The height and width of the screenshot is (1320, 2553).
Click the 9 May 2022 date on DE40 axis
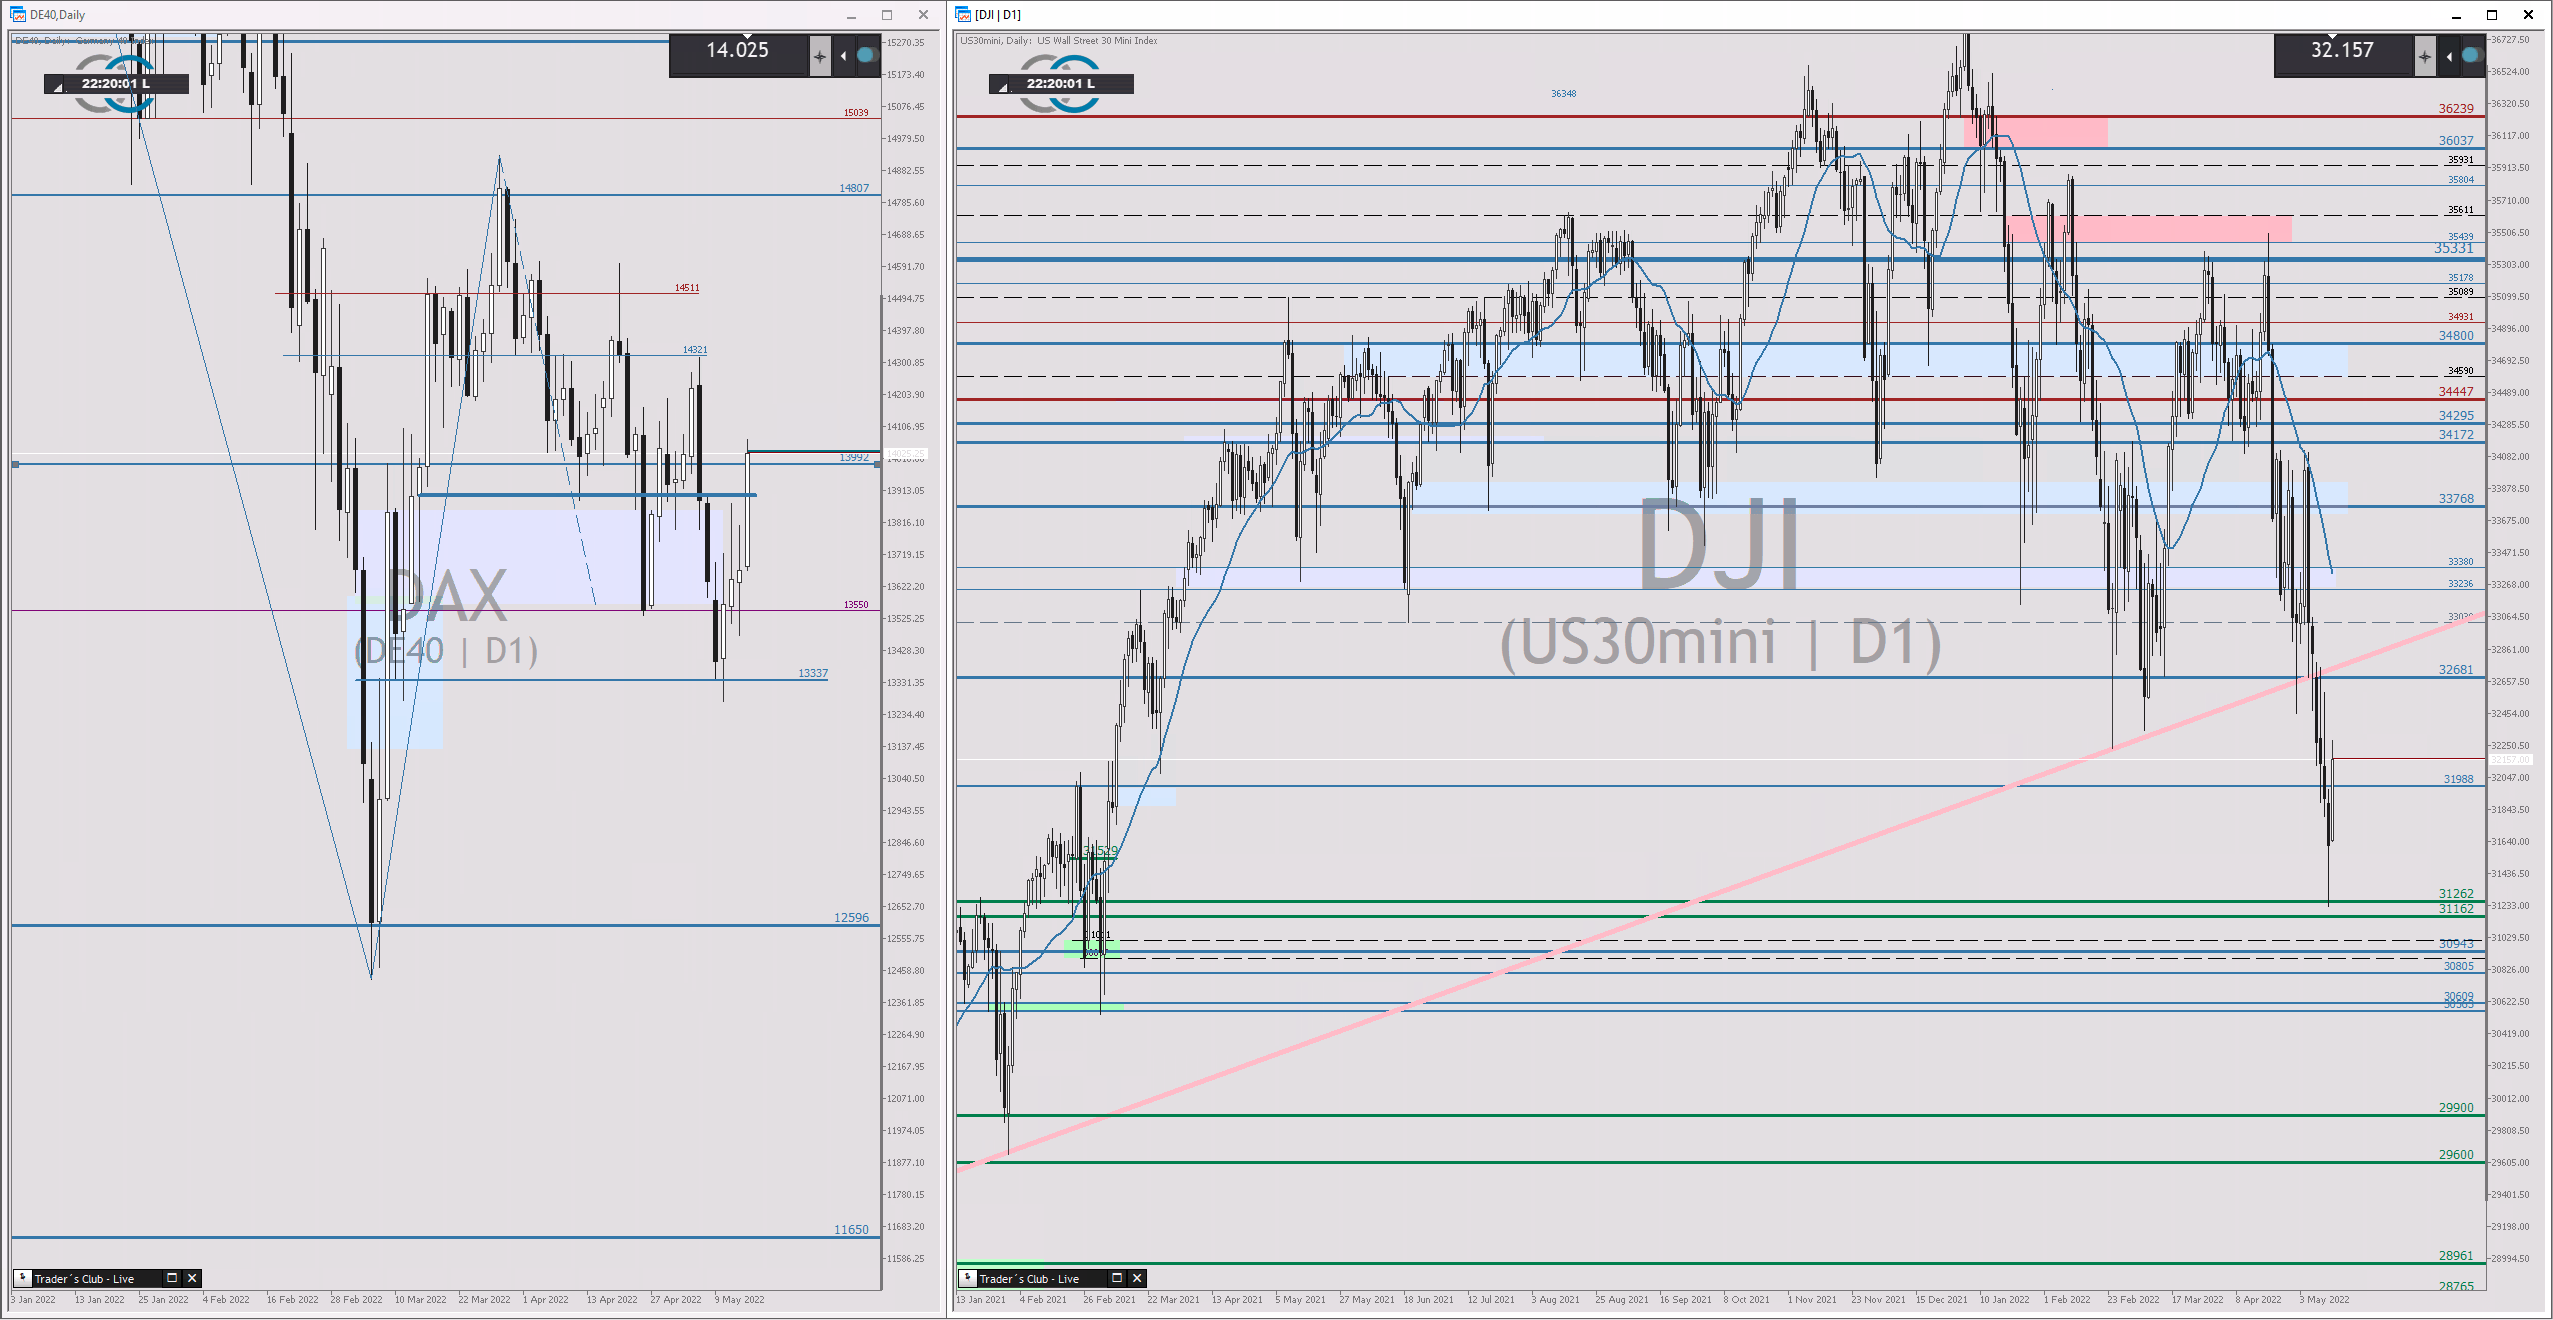[739, 1300]
